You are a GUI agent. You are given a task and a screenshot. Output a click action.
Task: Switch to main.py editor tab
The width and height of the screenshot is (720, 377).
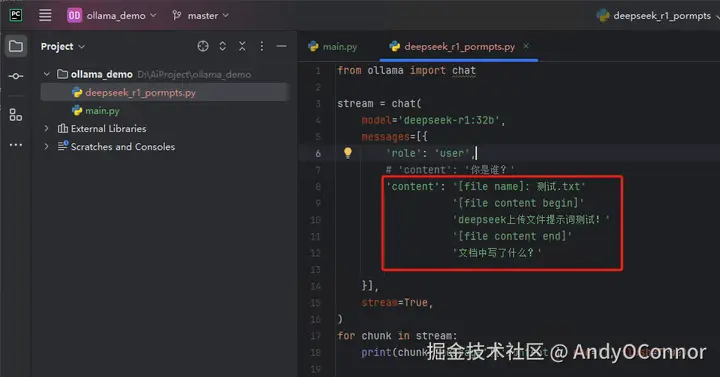[x=333, y=46]
